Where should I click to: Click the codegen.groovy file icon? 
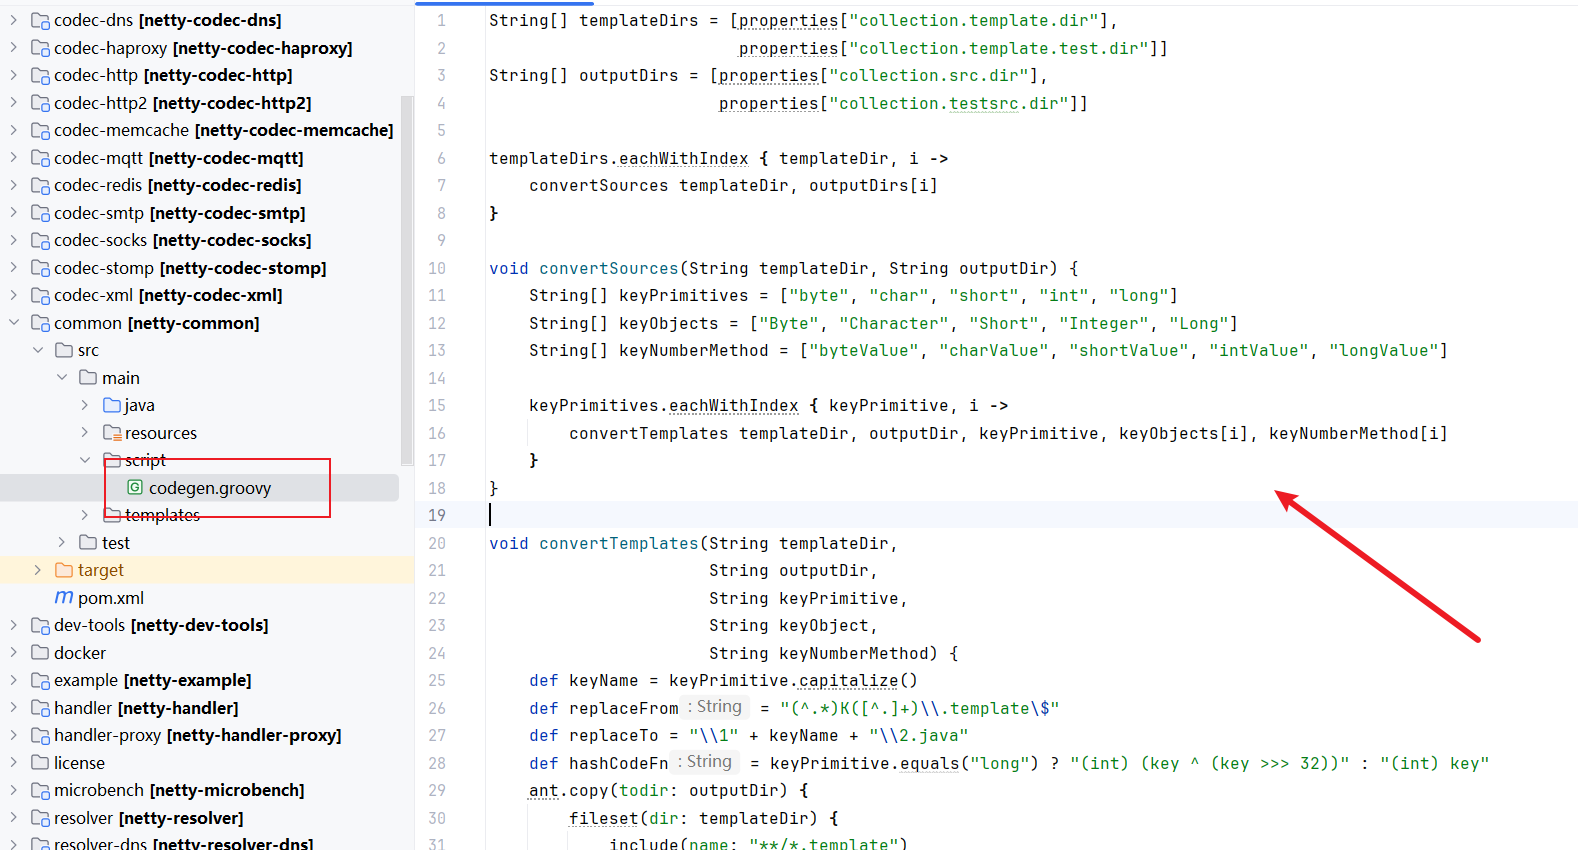point(135,488)
